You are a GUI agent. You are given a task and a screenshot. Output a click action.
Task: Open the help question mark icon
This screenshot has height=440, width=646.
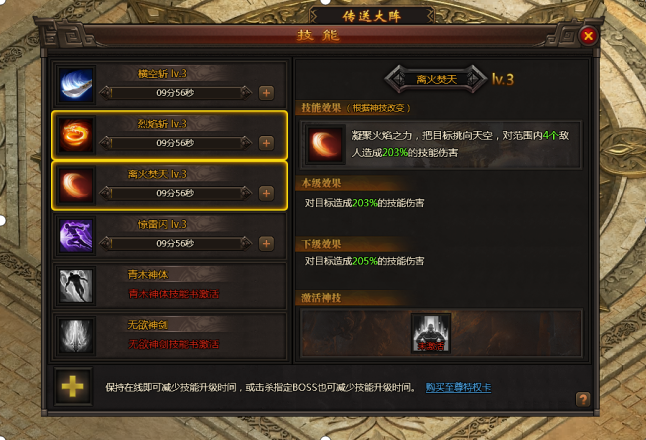click(x=583, y=399)
